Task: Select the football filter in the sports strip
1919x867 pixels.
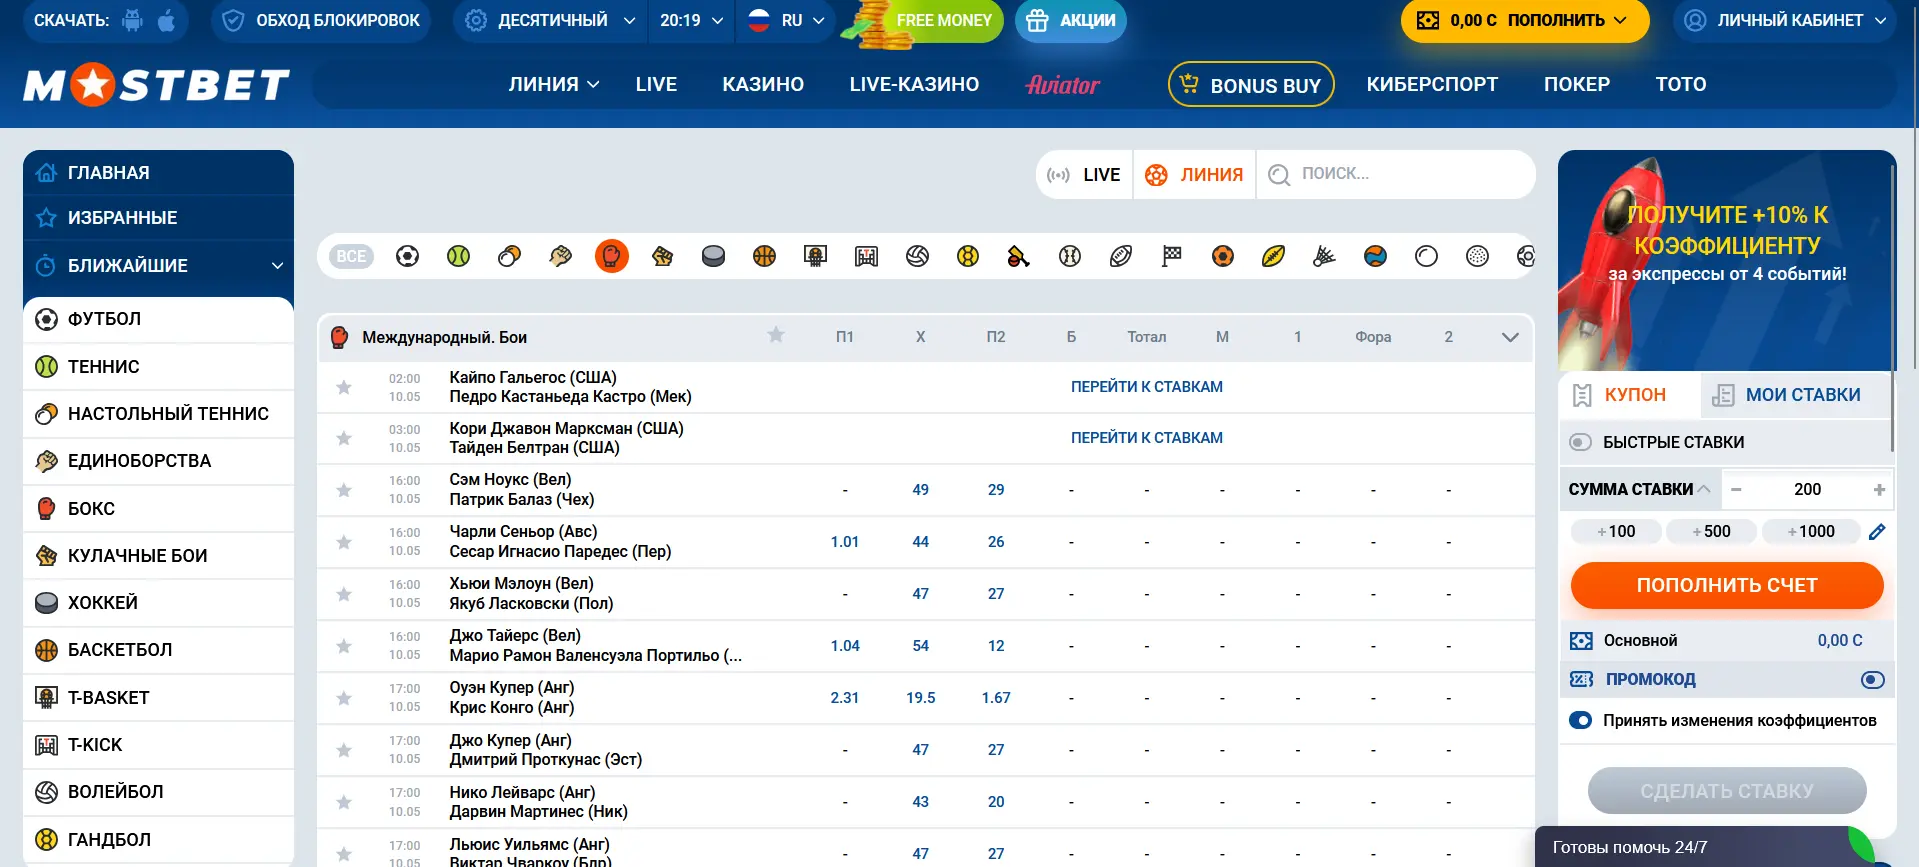Action: 407,256
